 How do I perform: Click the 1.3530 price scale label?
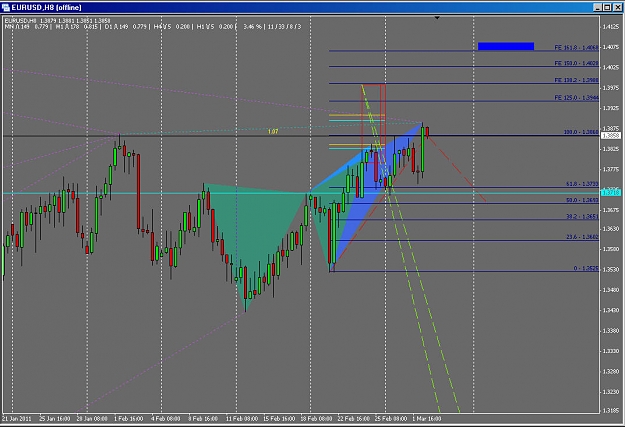click(611, 270)
